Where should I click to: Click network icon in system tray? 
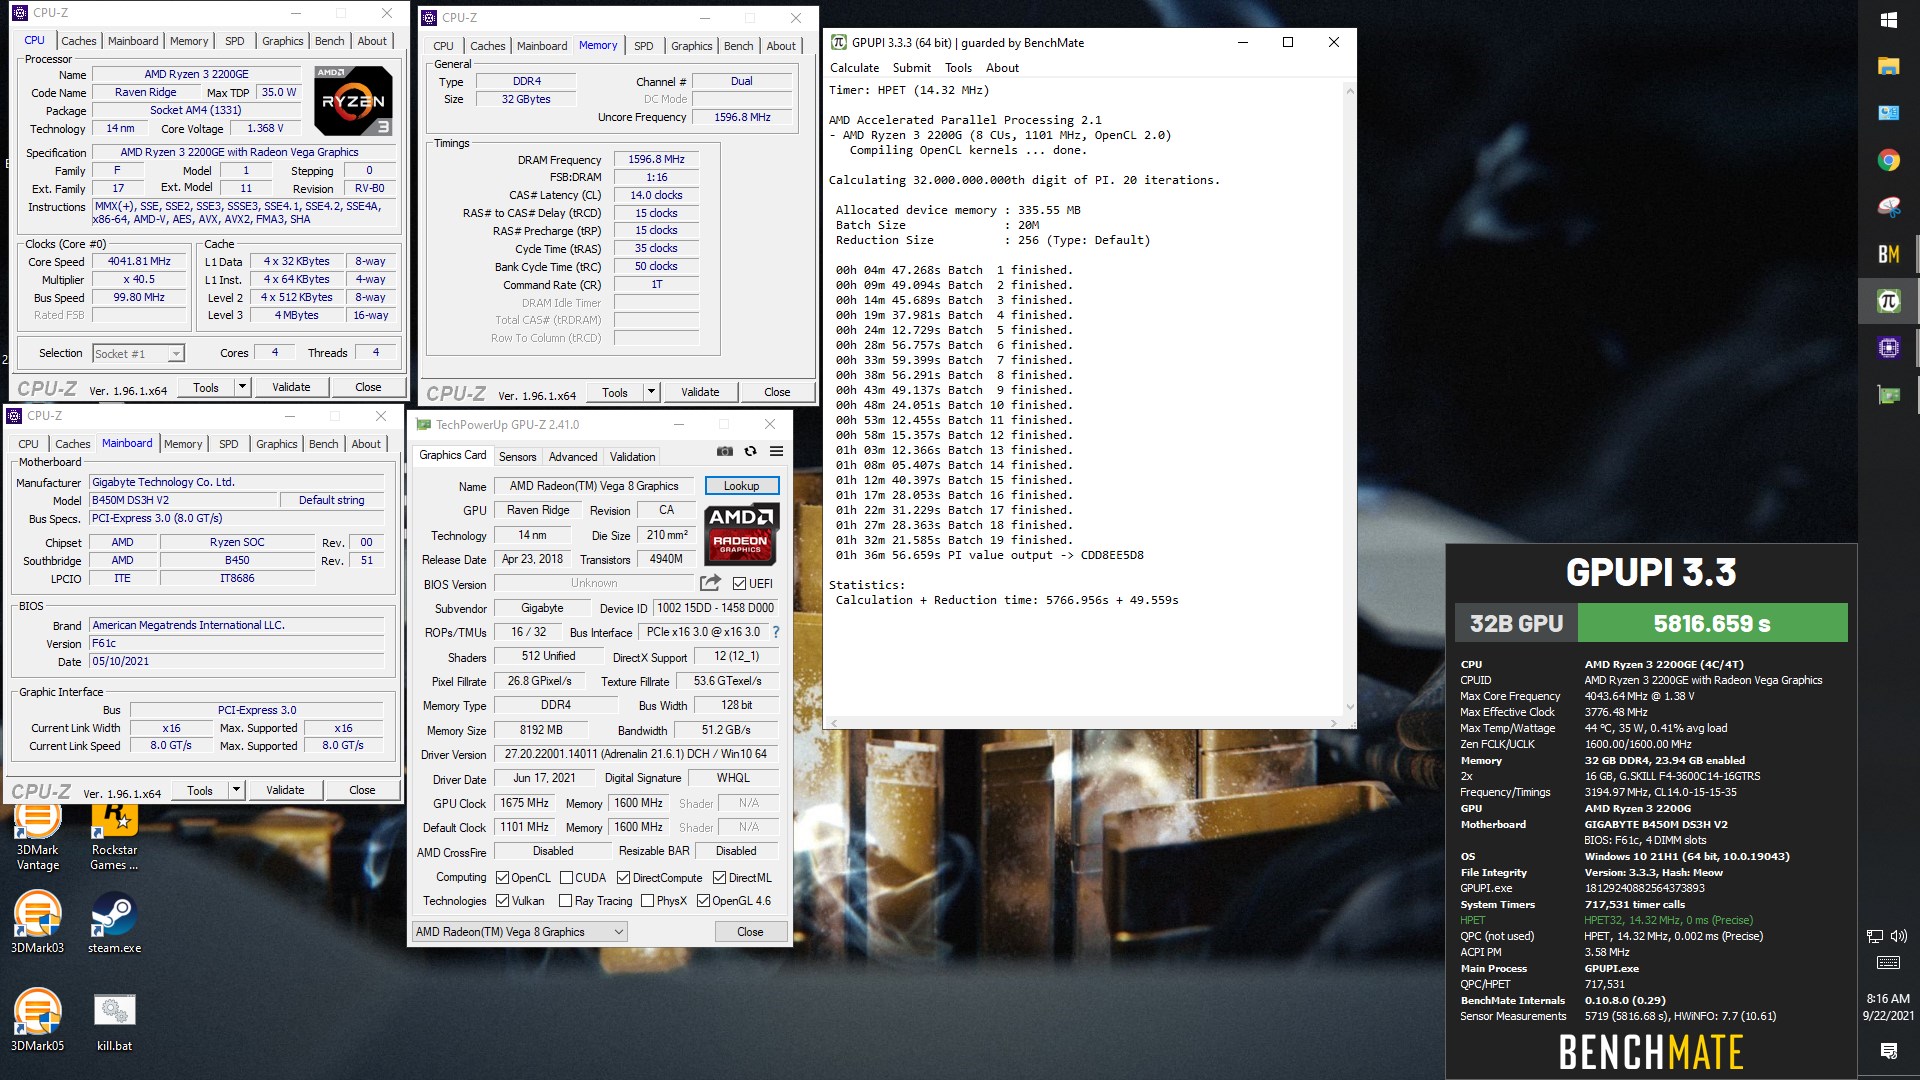tap(1874, 936)
